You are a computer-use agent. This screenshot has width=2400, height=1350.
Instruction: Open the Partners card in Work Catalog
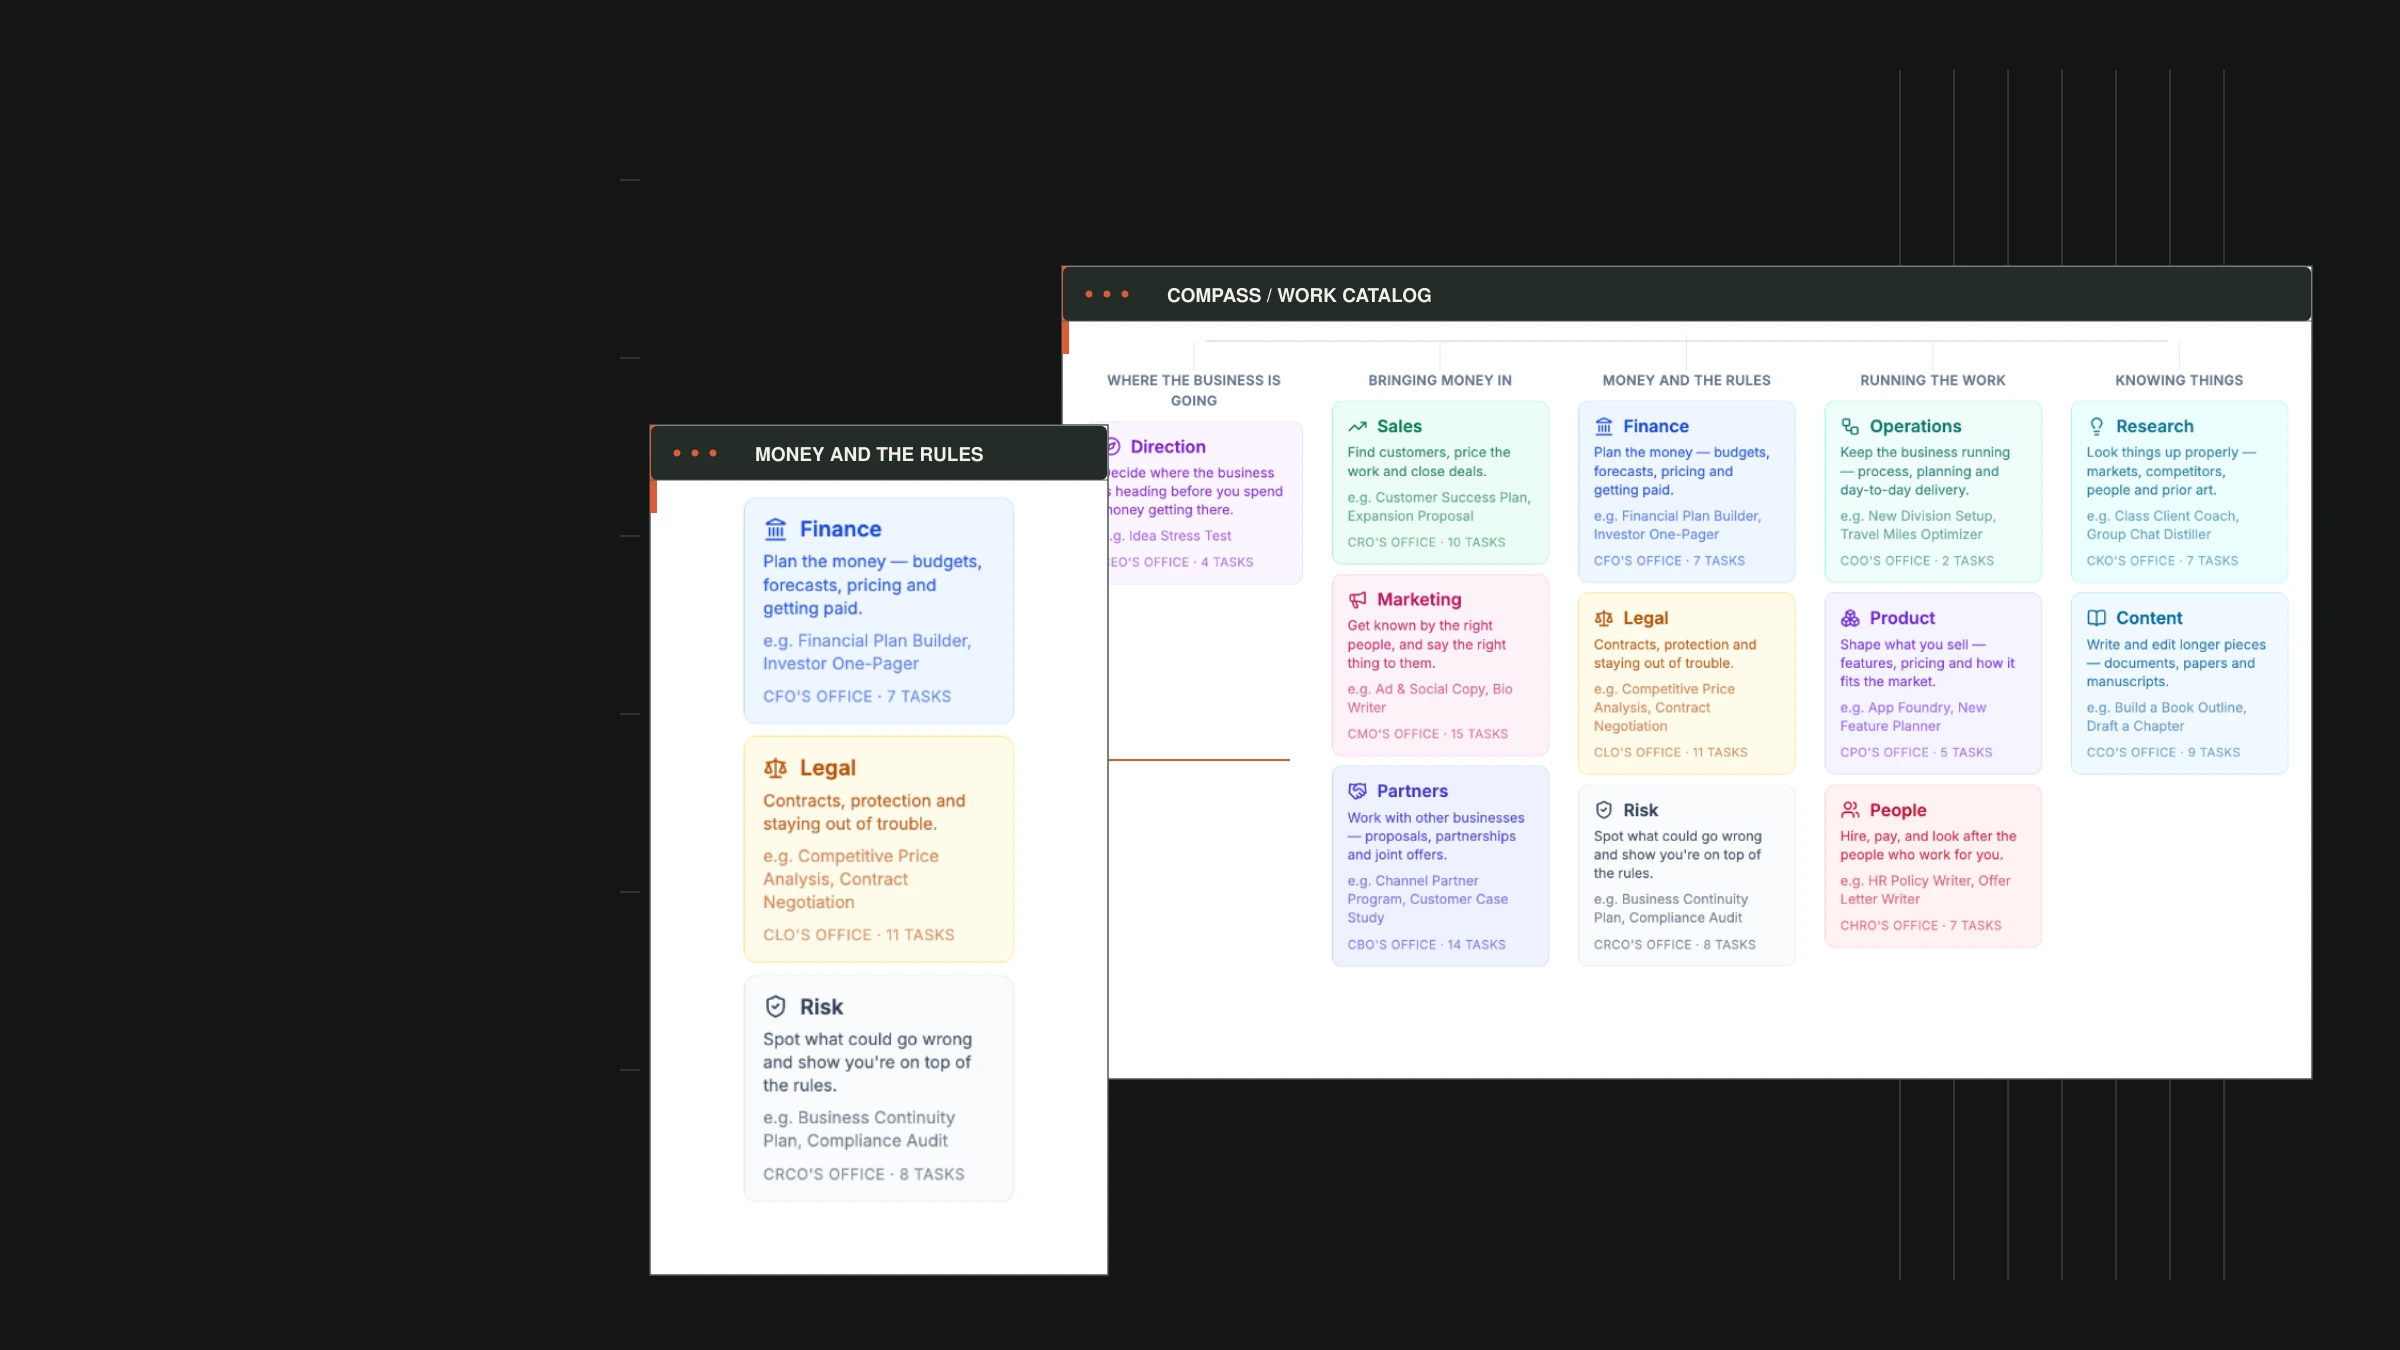1440,866
